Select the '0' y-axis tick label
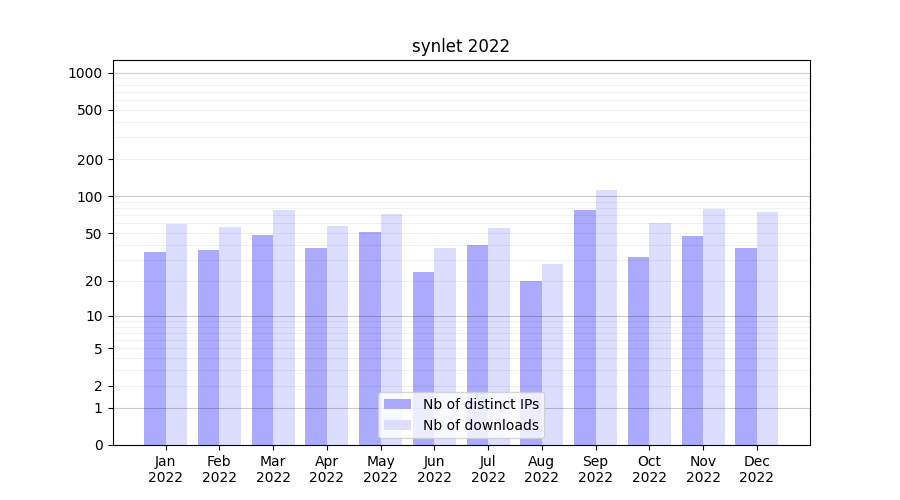 click(98, 445)
